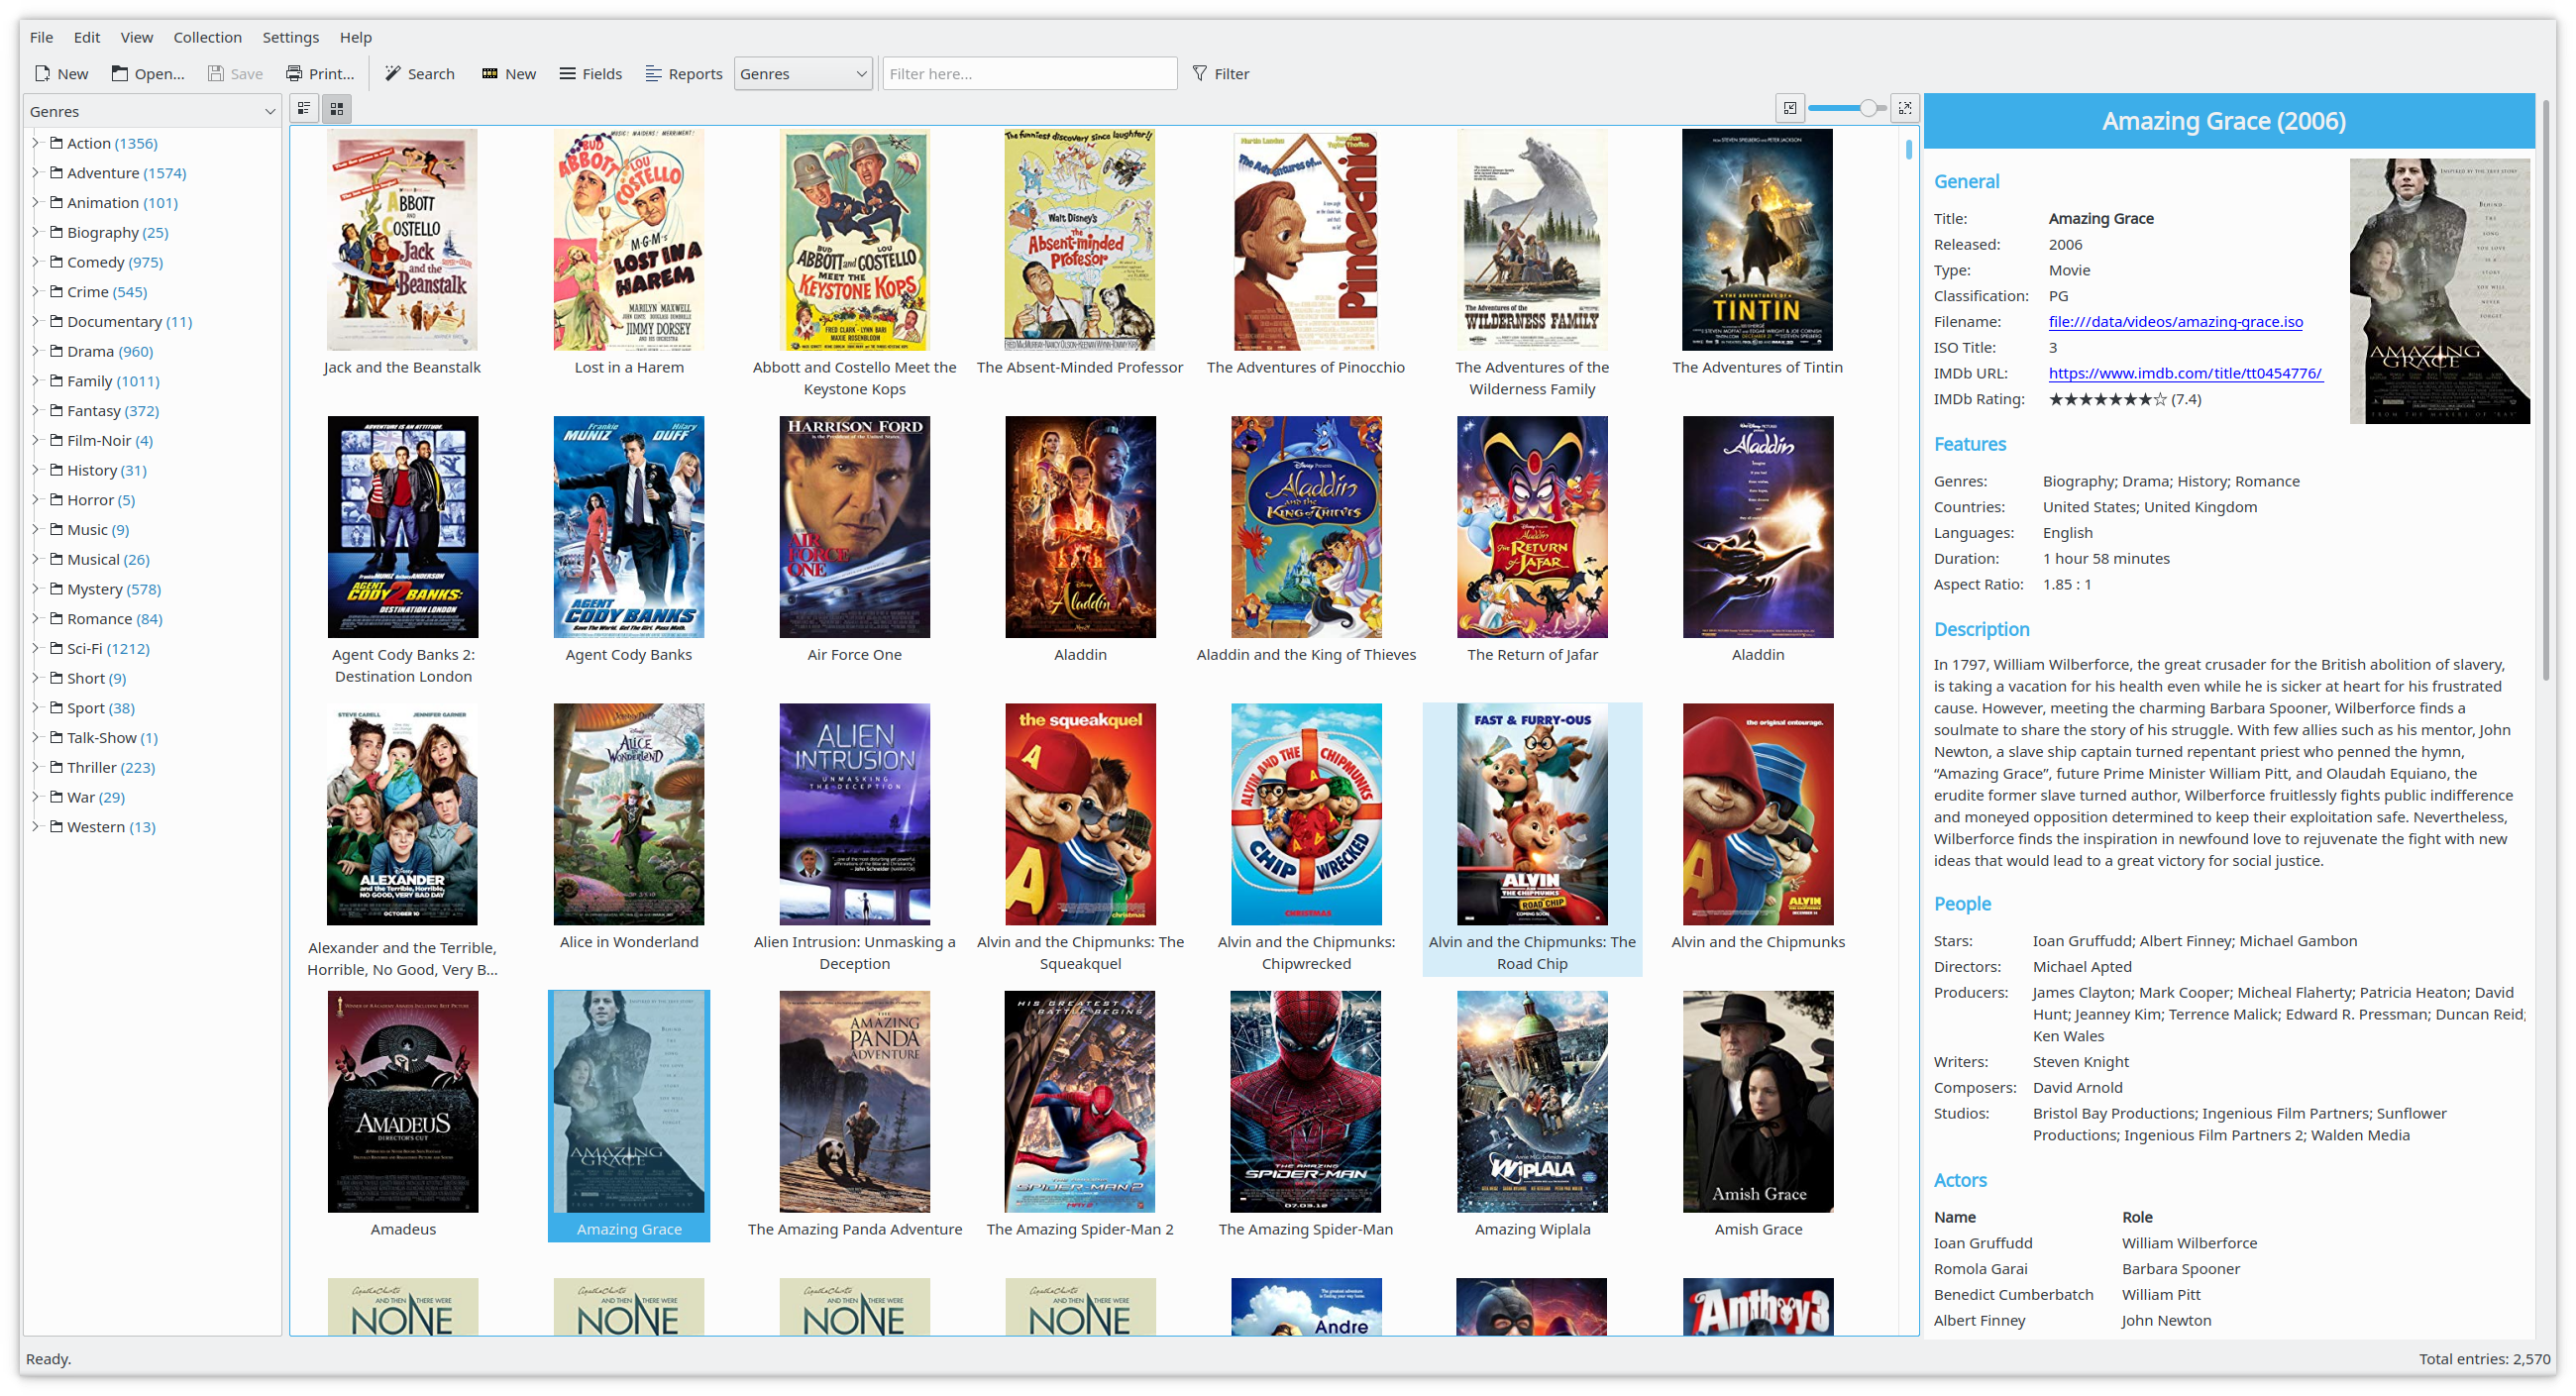Open the Help menu
The image size is (2576, 1396).
point(356,37)
